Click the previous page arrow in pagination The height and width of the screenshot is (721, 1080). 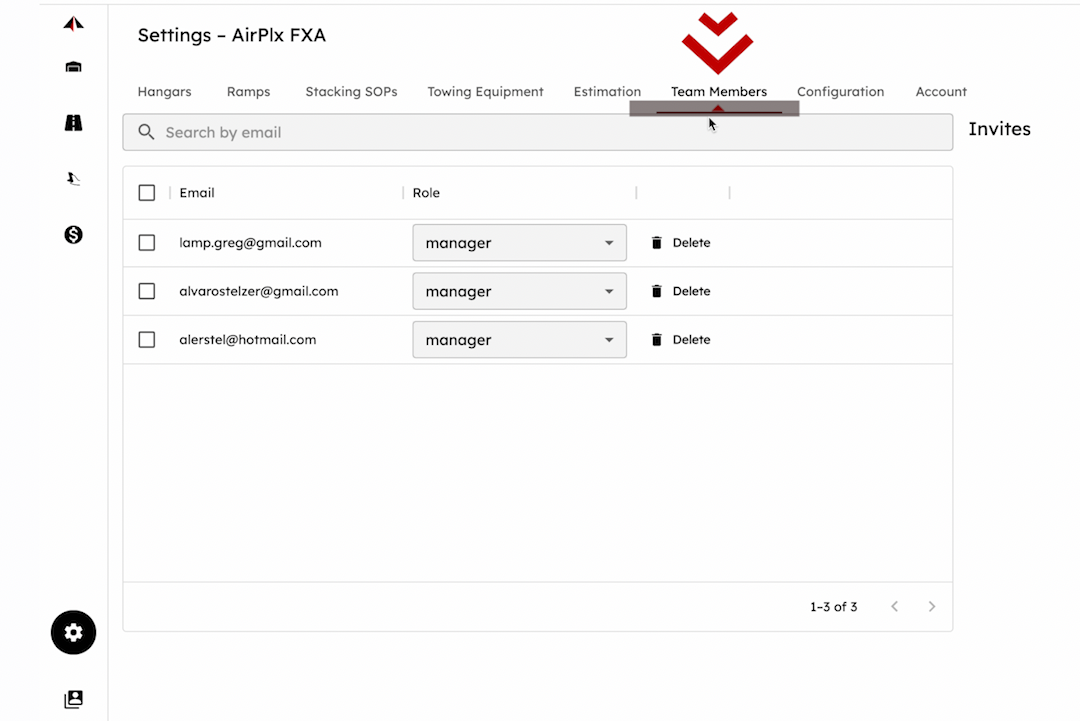[895, 607]
